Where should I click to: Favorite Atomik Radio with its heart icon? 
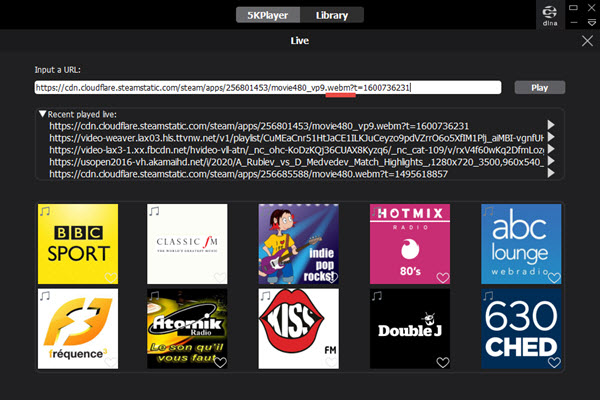point(220,362)
